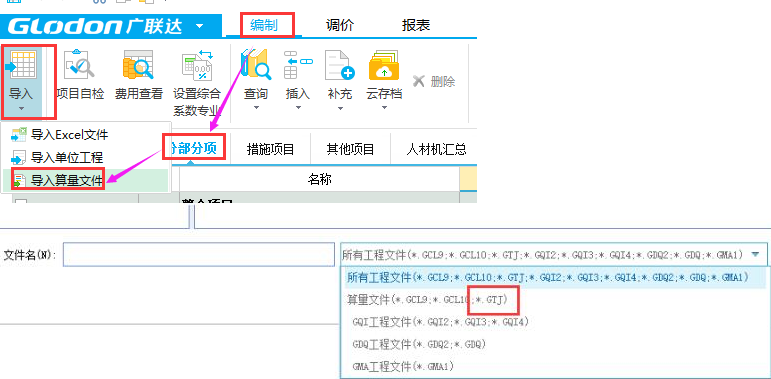Screen dimensions: 771x379
Task: Select 导入Excel文件 menu entry
Action: (x=87, y=134)
